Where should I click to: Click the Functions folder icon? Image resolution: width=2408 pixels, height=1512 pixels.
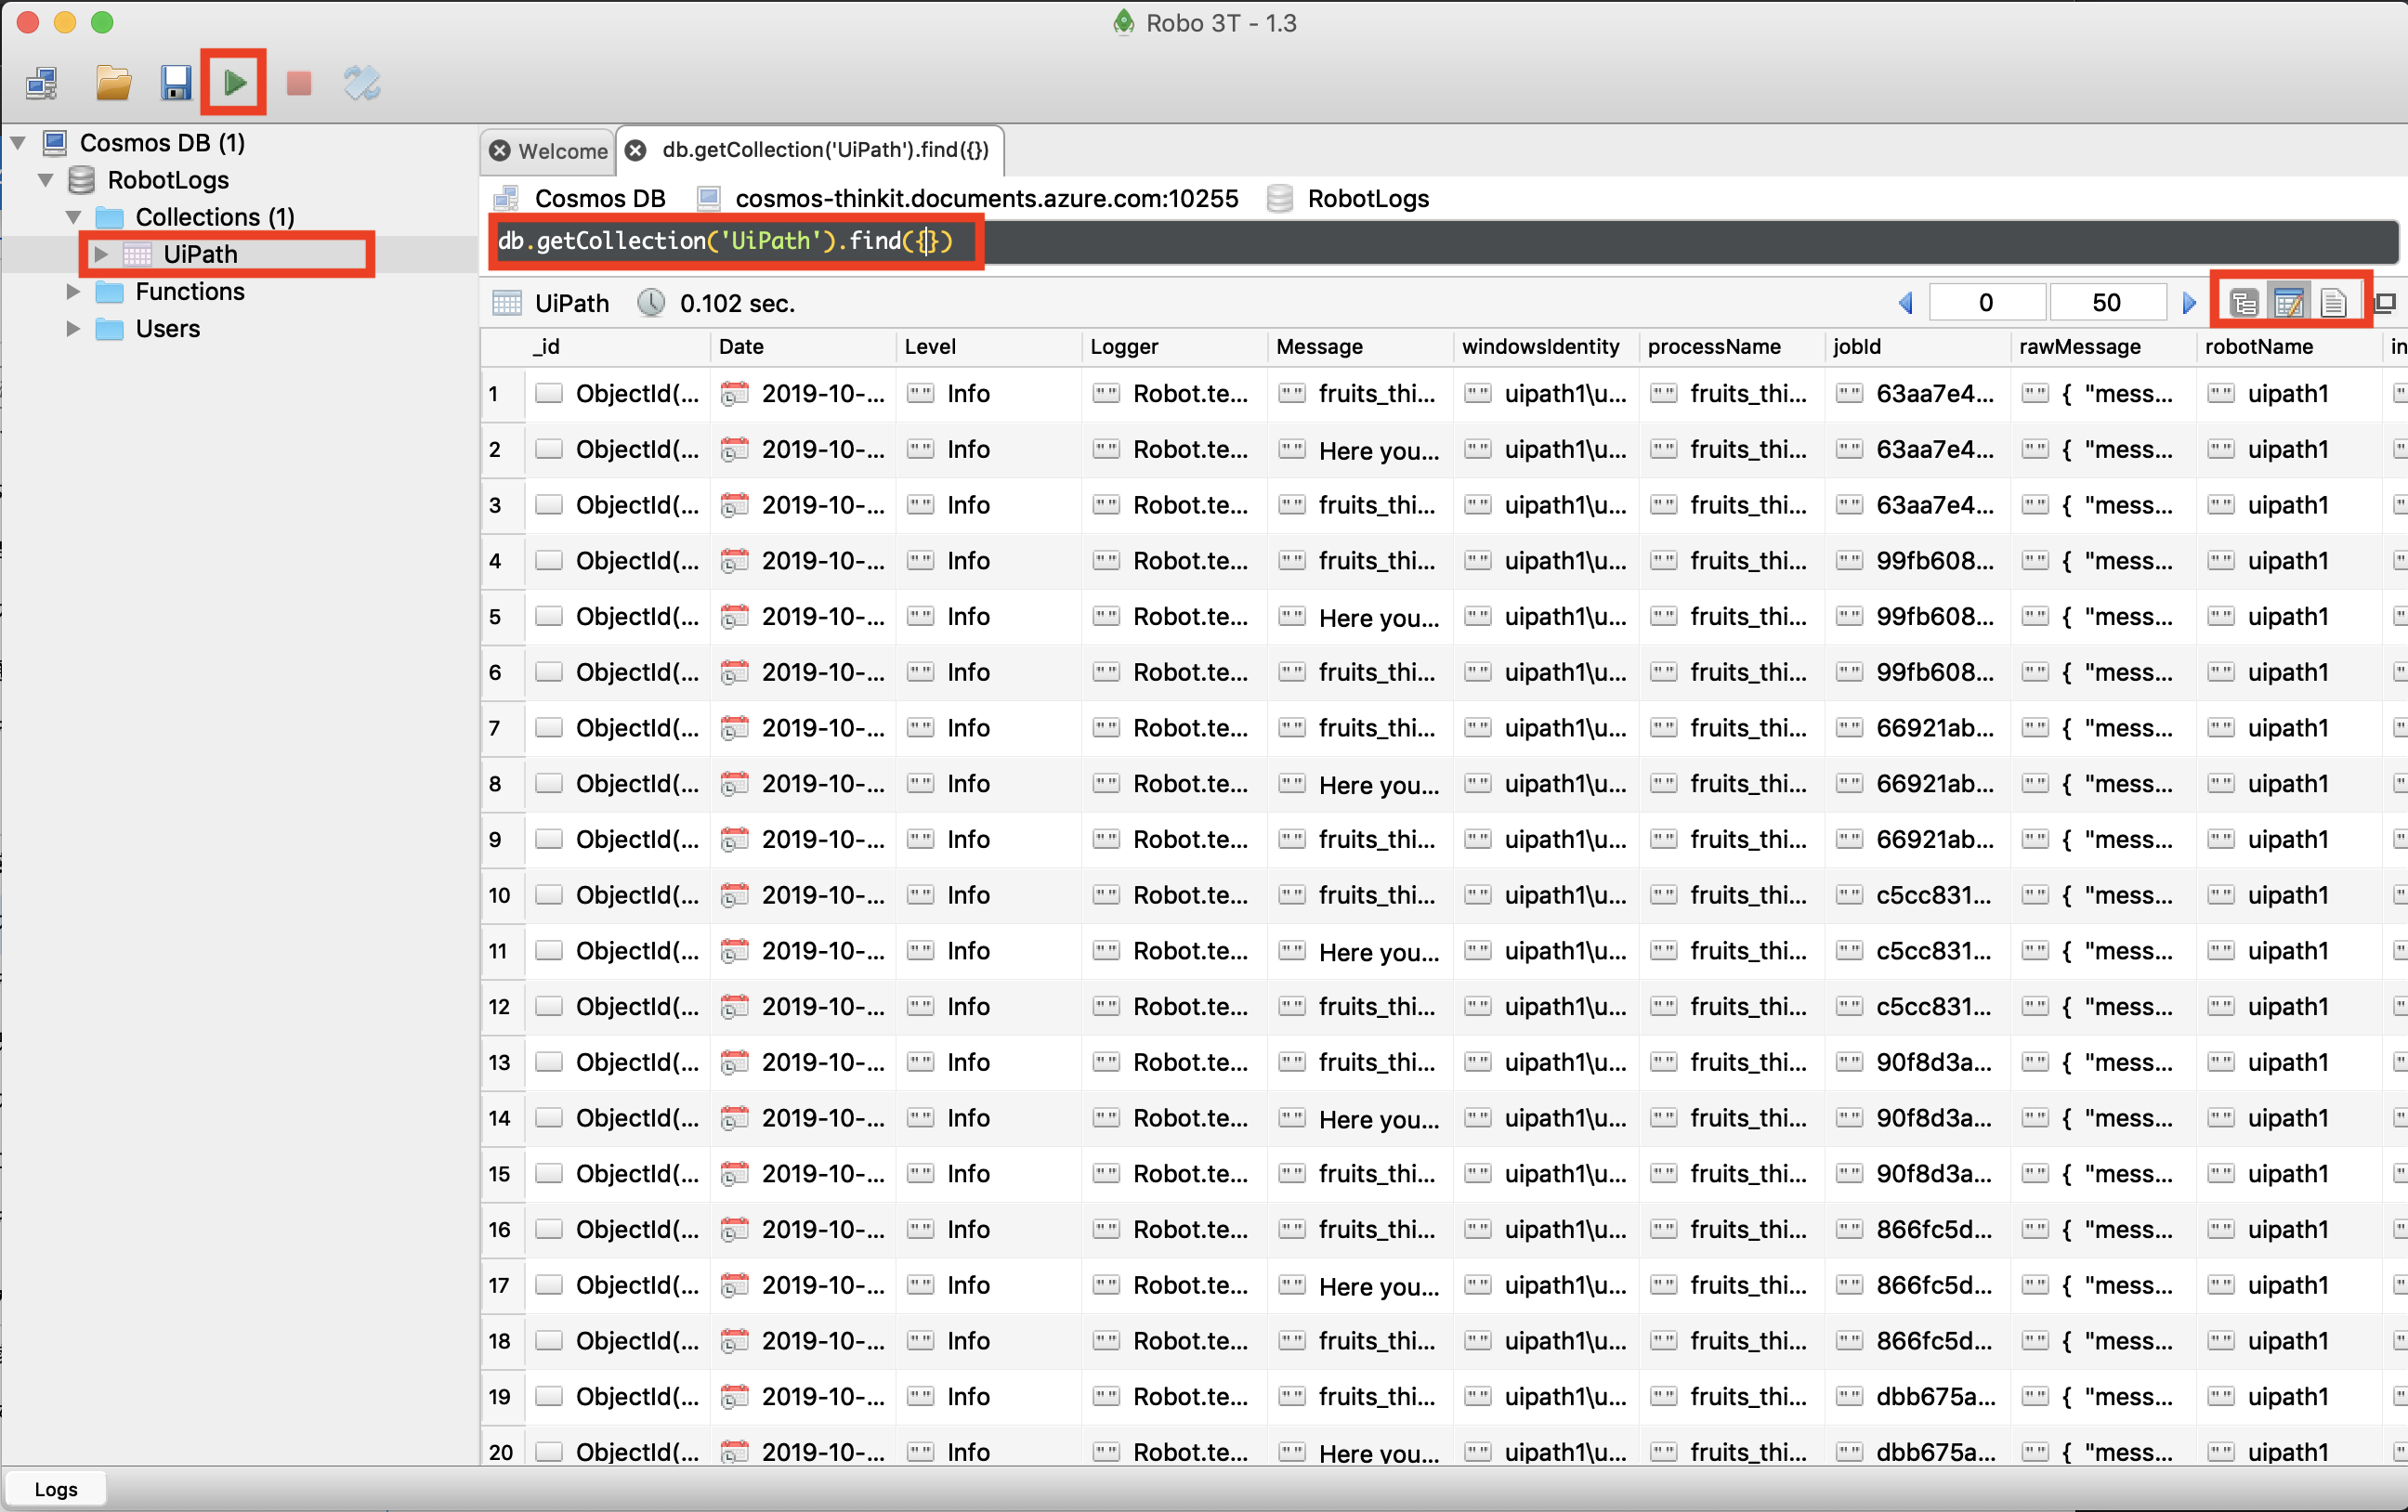[109, 292]
